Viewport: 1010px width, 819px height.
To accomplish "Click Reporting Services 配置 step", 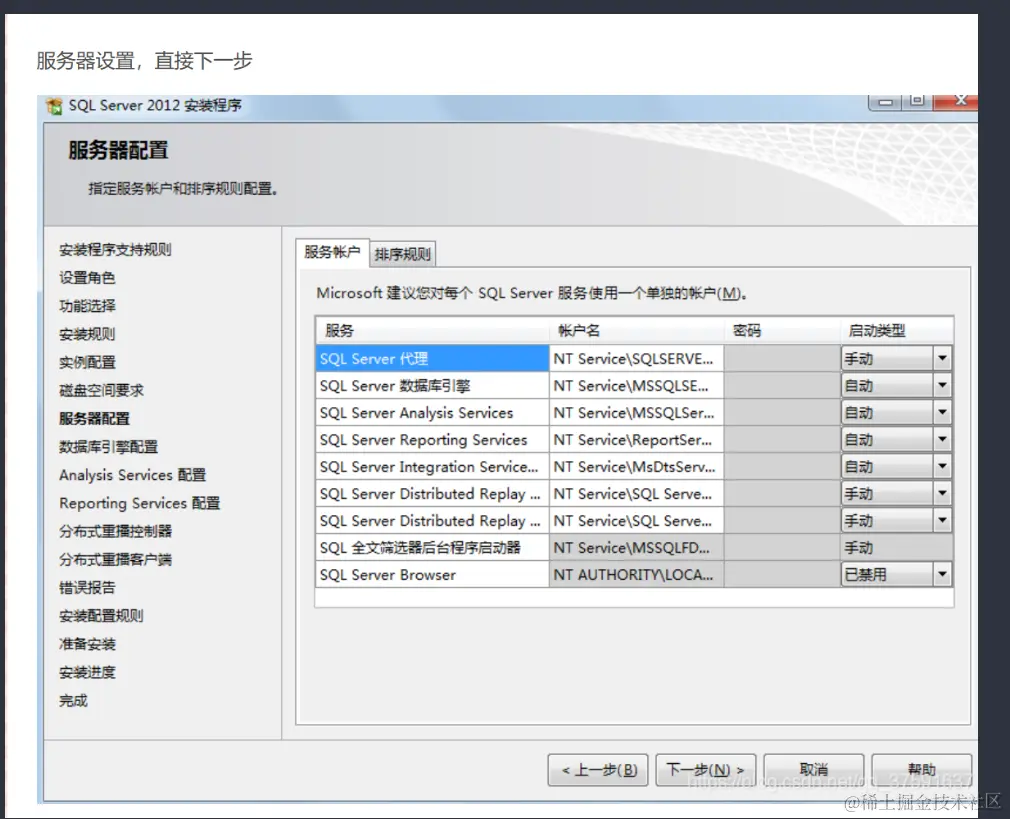I will [x=139, y=503].
